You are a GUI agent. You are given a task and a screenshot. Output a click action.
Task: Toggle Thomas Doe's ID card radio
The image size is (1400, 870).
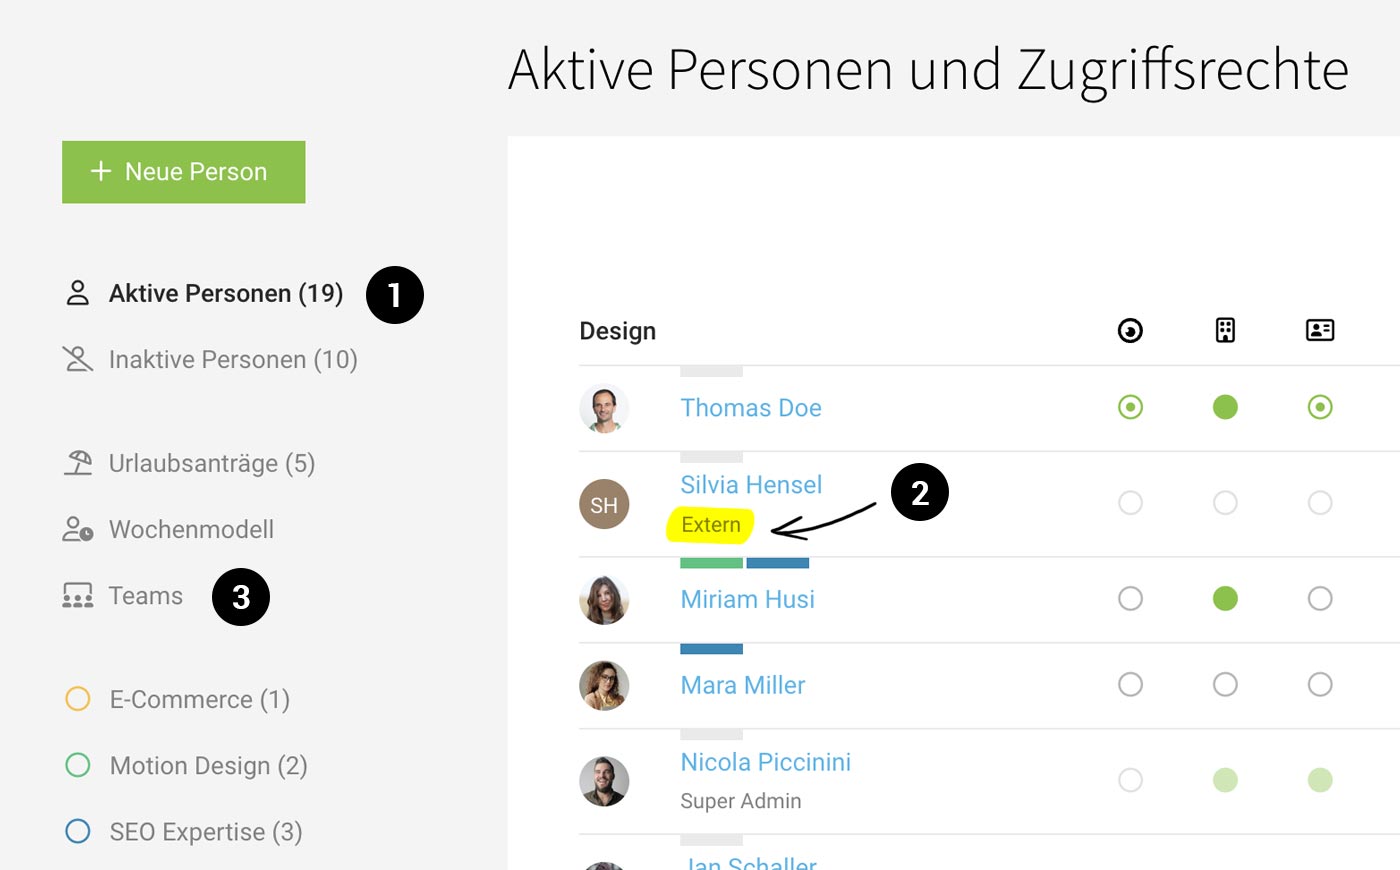(1320, 407)
